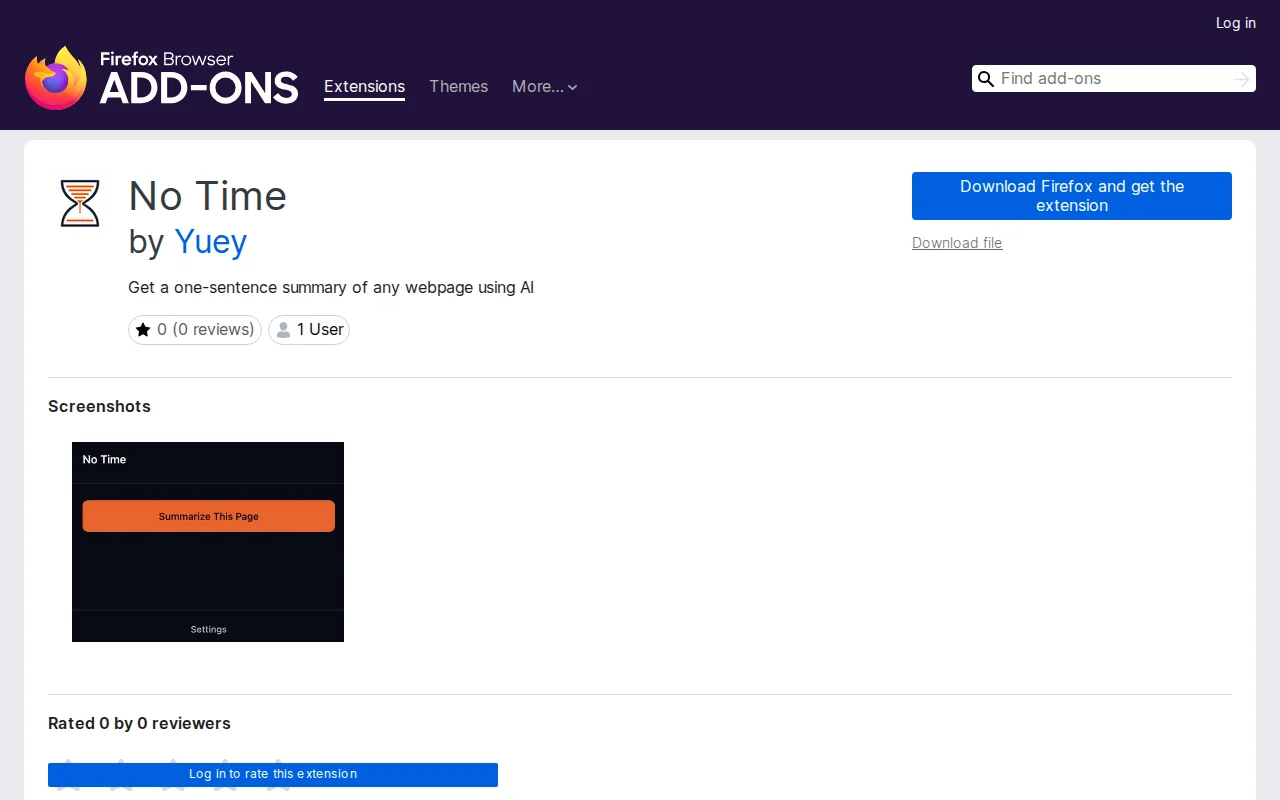1280x800 pixels.
Task: Click the Screenshots heading
Action: tap(99, 406)
